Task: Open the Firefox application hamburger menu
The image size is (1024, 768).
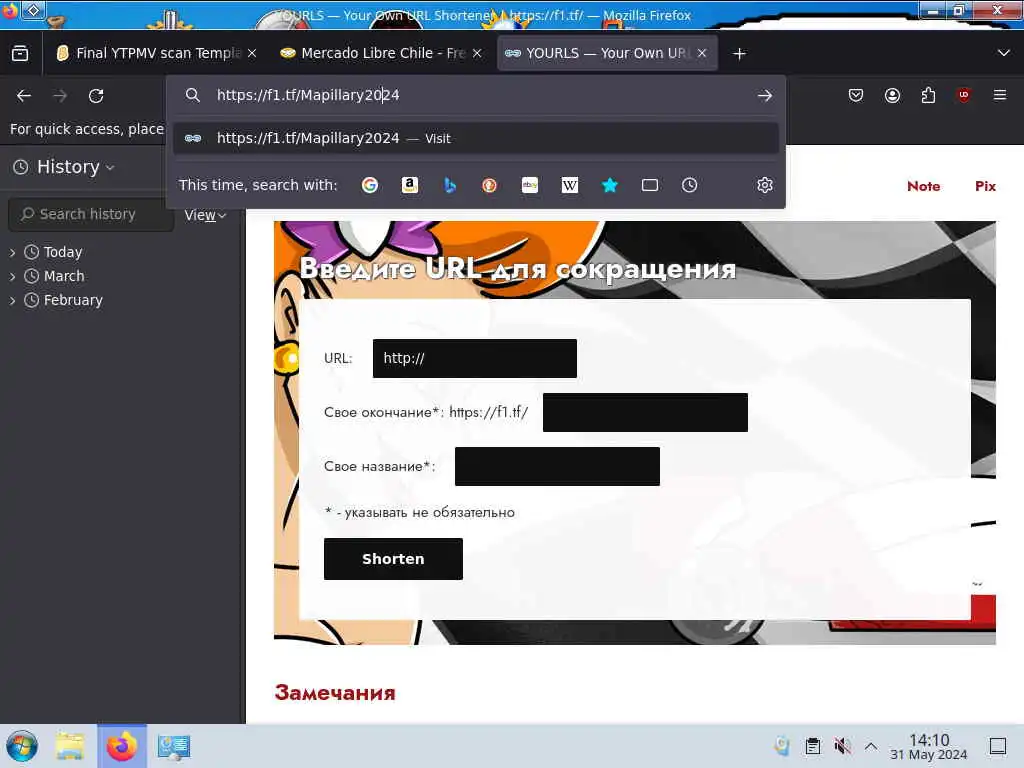Action: coord(1000,95)
